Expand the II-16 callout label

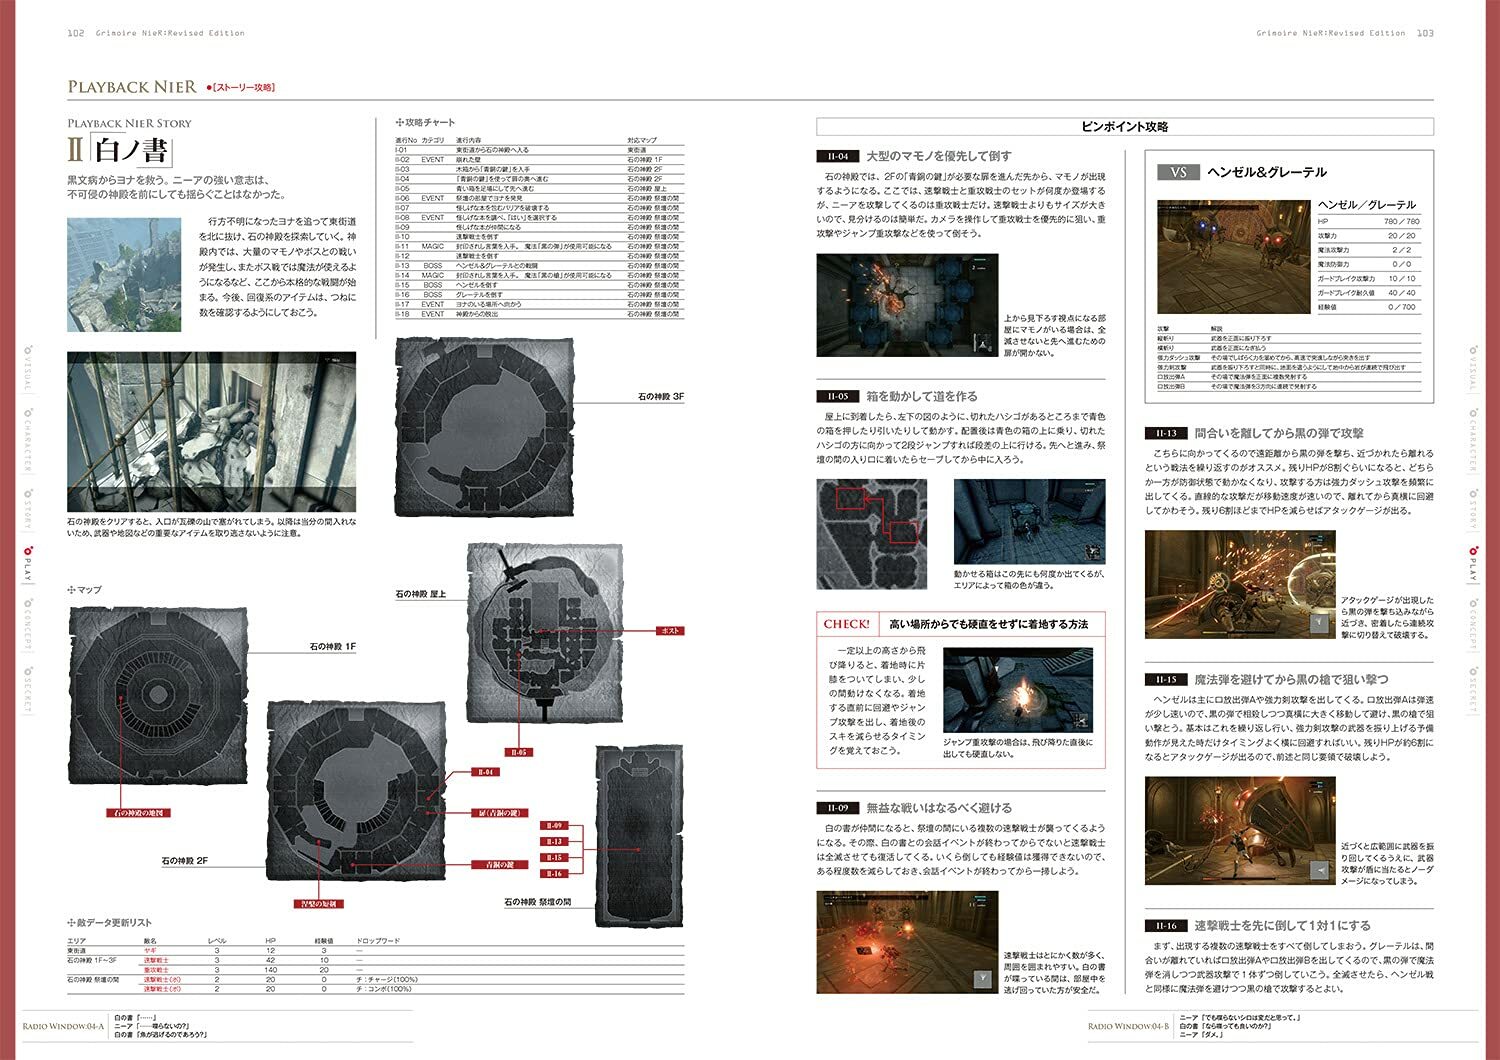pos(555,872)
